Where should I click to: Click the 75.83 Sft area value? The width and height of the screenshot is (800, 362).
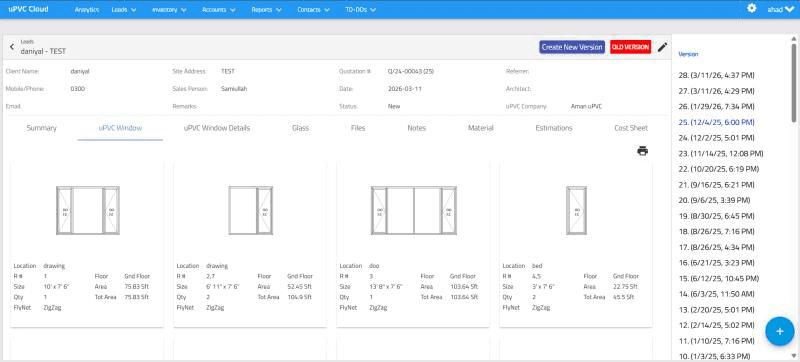(x=136, y=287)
